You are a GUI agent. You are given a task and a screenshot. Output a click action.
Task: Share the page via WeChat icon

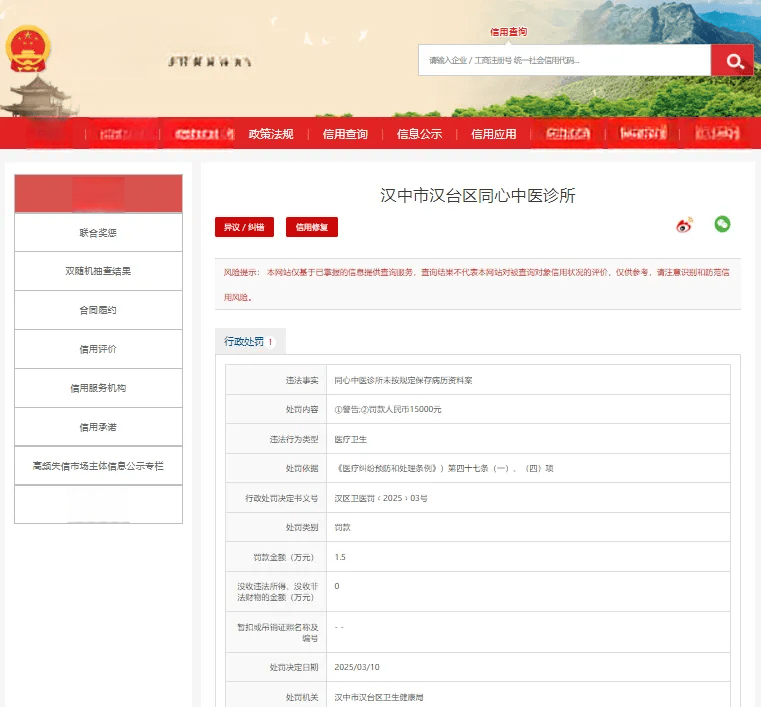coord(722,224)
